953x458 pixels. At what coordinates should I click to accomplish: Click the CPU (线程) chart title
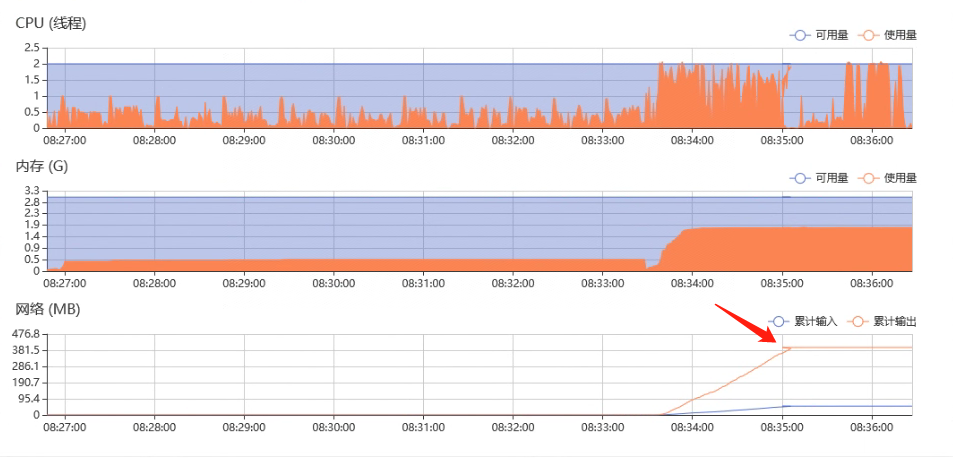click(x=51, y=22)
